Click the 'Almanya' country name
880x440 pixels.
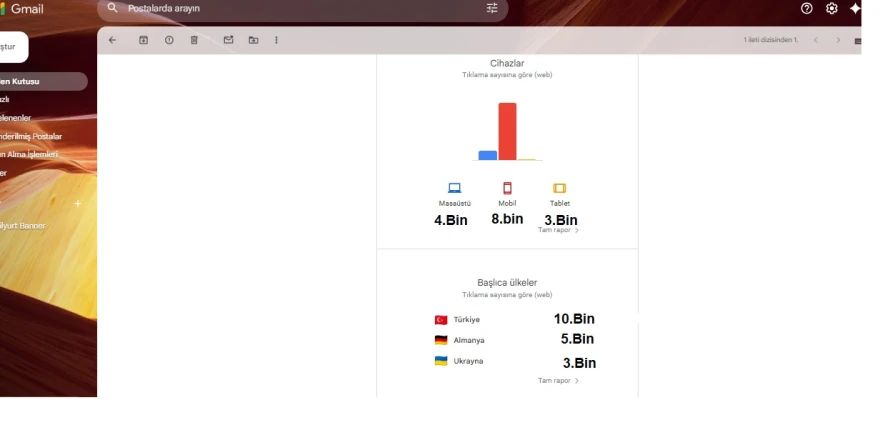(469, 340)
